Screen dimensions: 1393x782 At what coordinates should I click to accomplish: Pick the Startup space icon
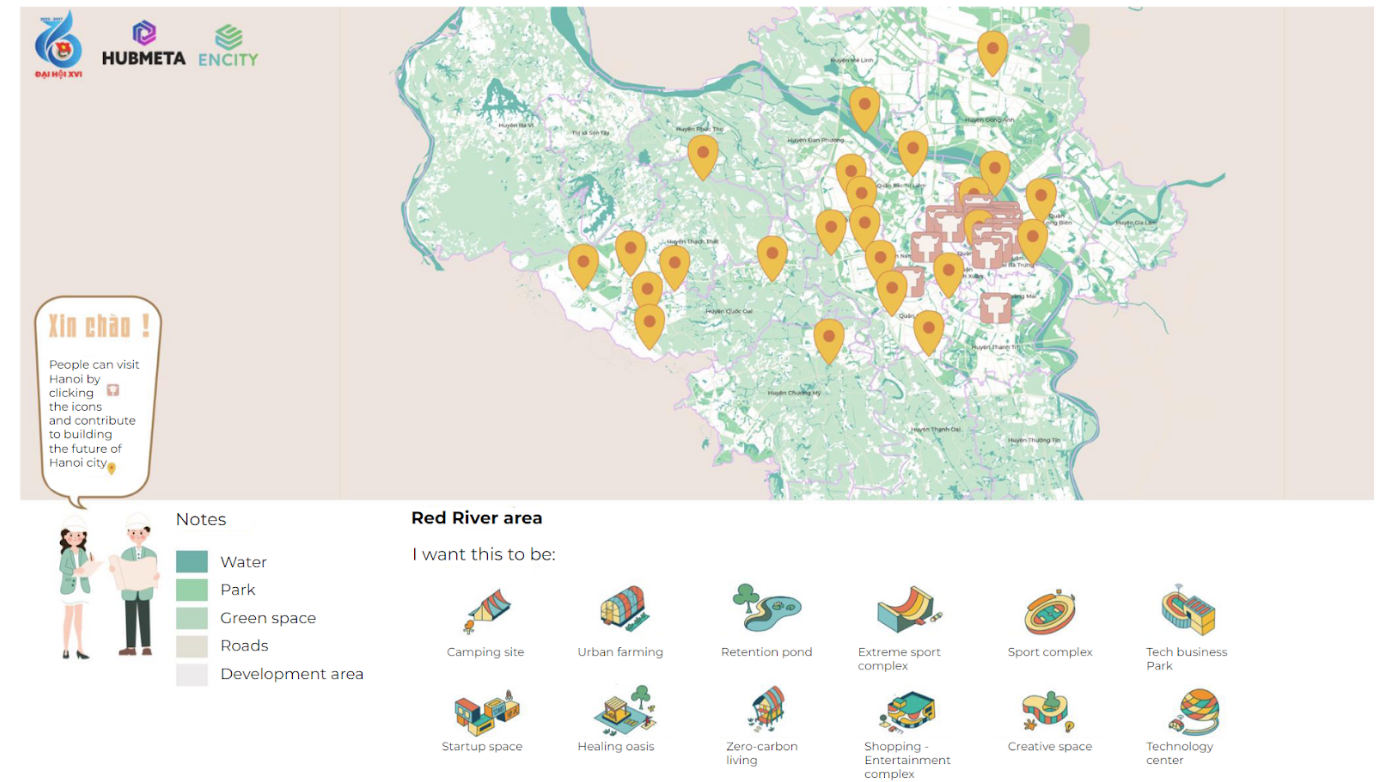(x=486, y=710)
